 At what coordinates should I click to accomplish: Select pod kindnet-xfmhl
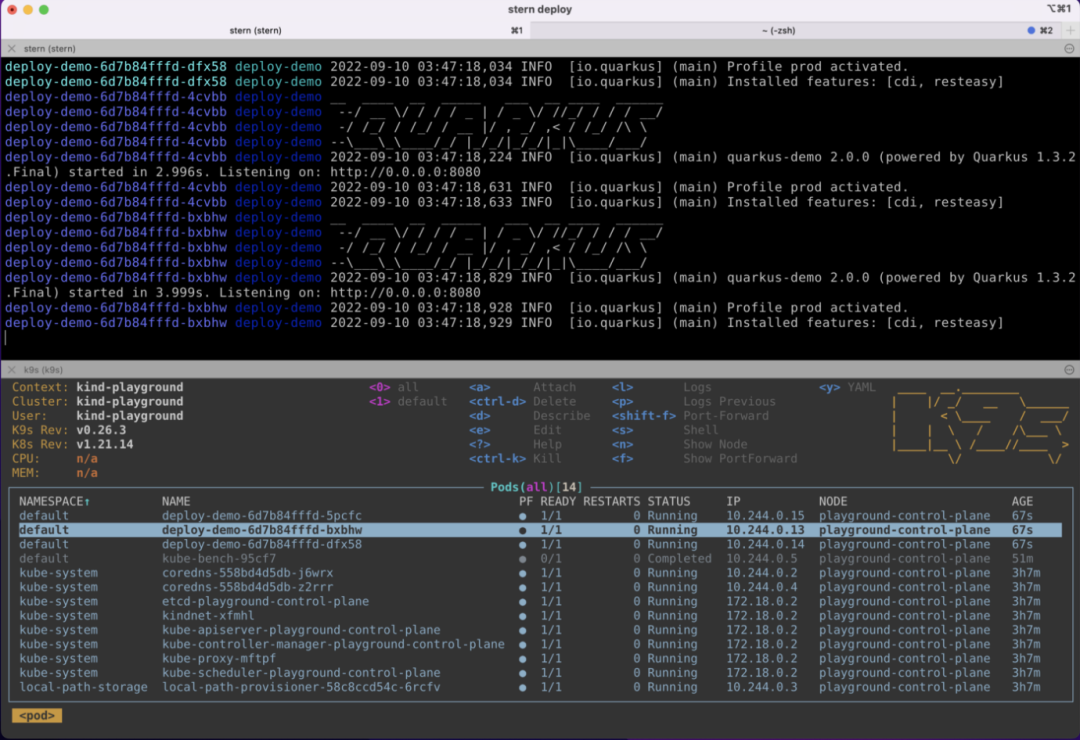pos(540,616)
